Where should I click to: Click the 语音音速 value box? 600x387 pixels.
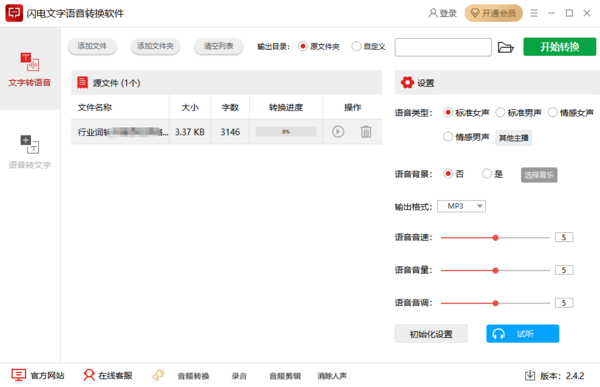564,237
